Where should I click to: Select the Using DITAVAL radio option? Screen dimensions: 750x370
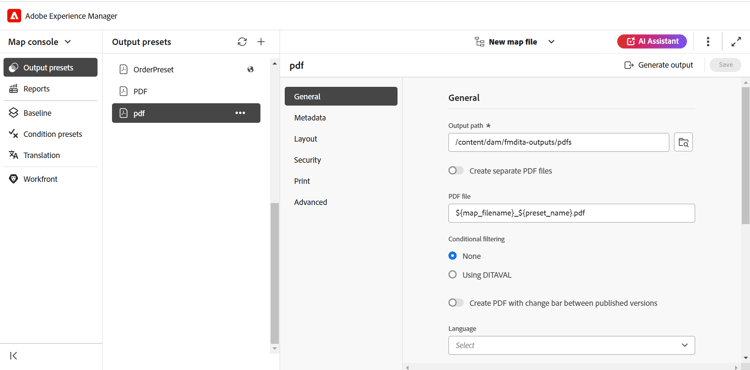click(452, 275)
